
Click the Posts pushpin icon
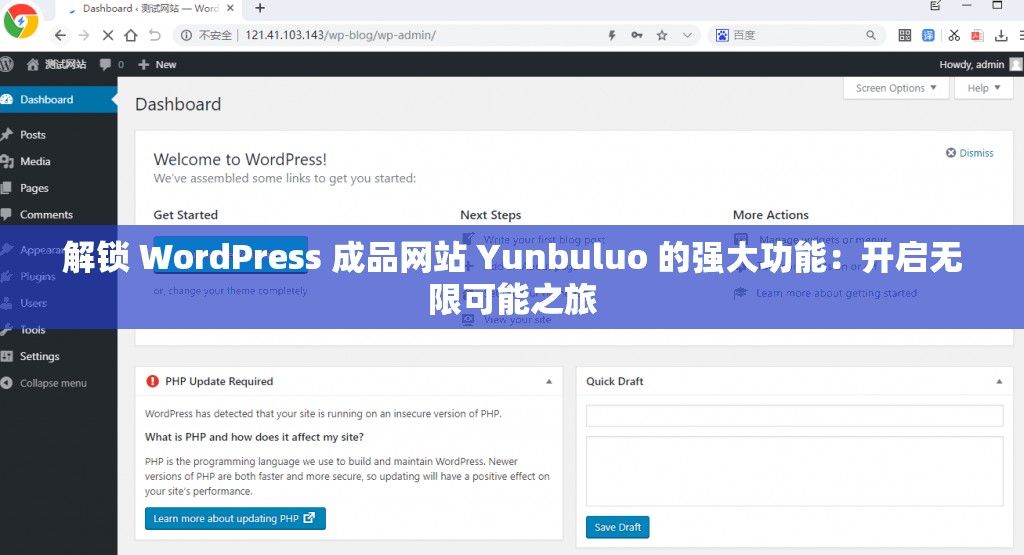pos(7,135)
